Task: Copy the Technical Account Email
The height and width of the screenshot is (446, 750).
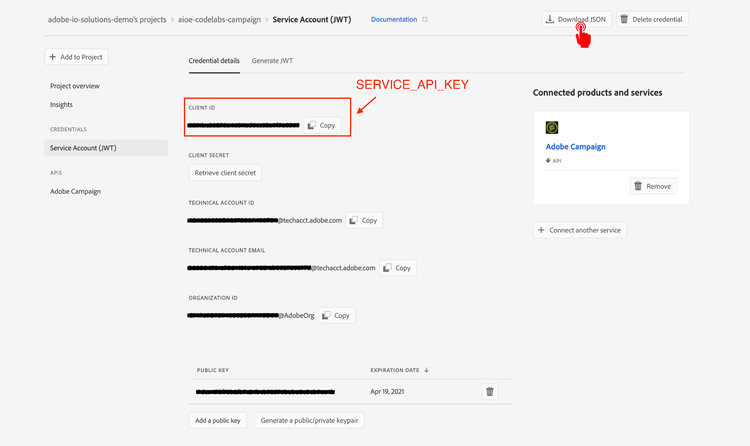Action: tap(397, 268)
